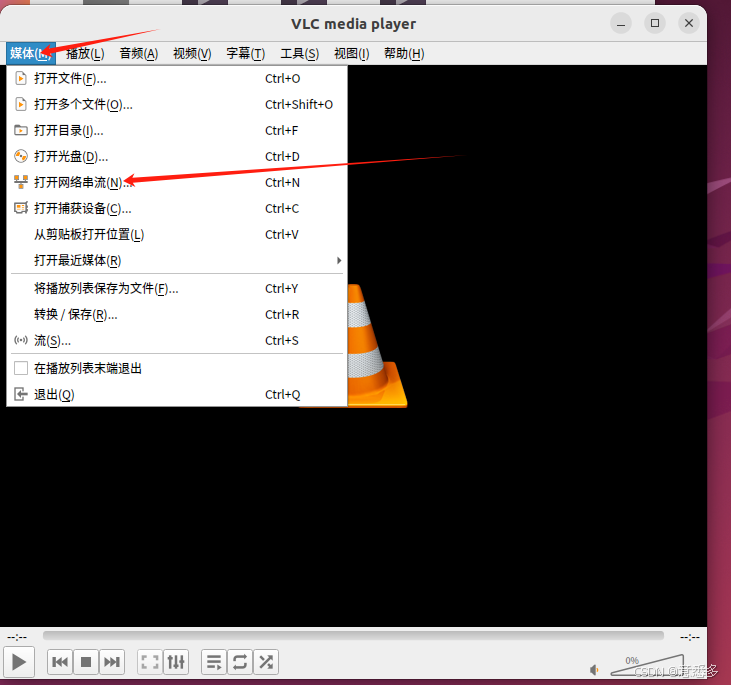Open the 视图(I) view menu

point(352,53)
